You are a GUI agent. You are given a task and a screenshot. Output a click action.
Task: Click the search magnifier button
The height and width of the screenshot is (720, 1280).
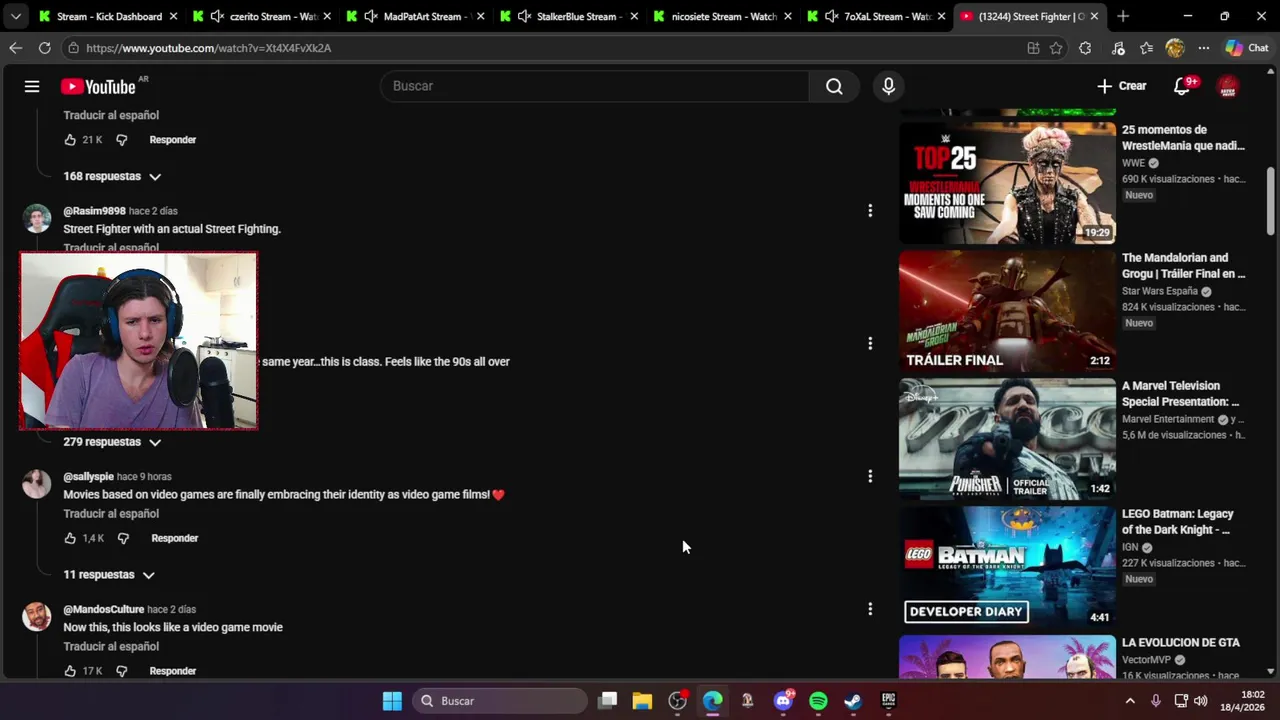(834, 86)
